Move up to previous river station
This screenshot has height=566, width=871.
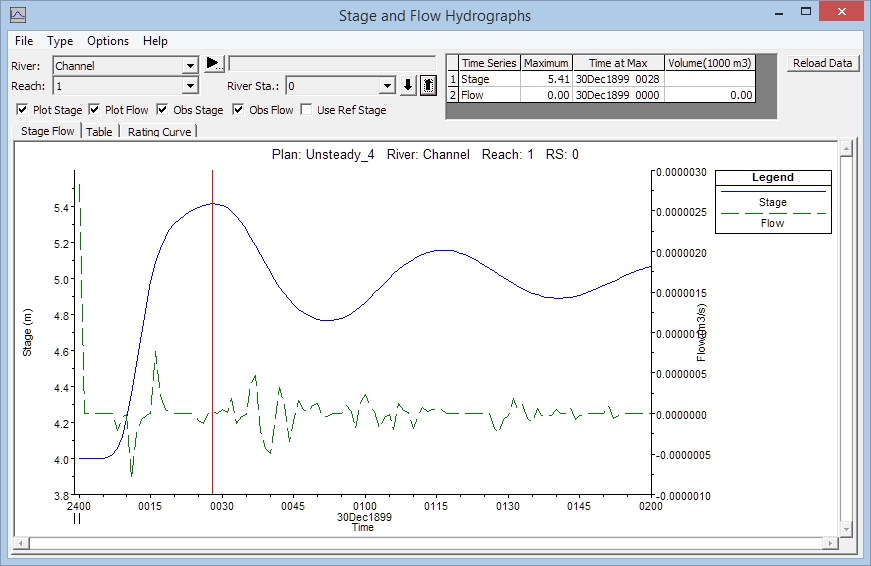coord(428,86)
